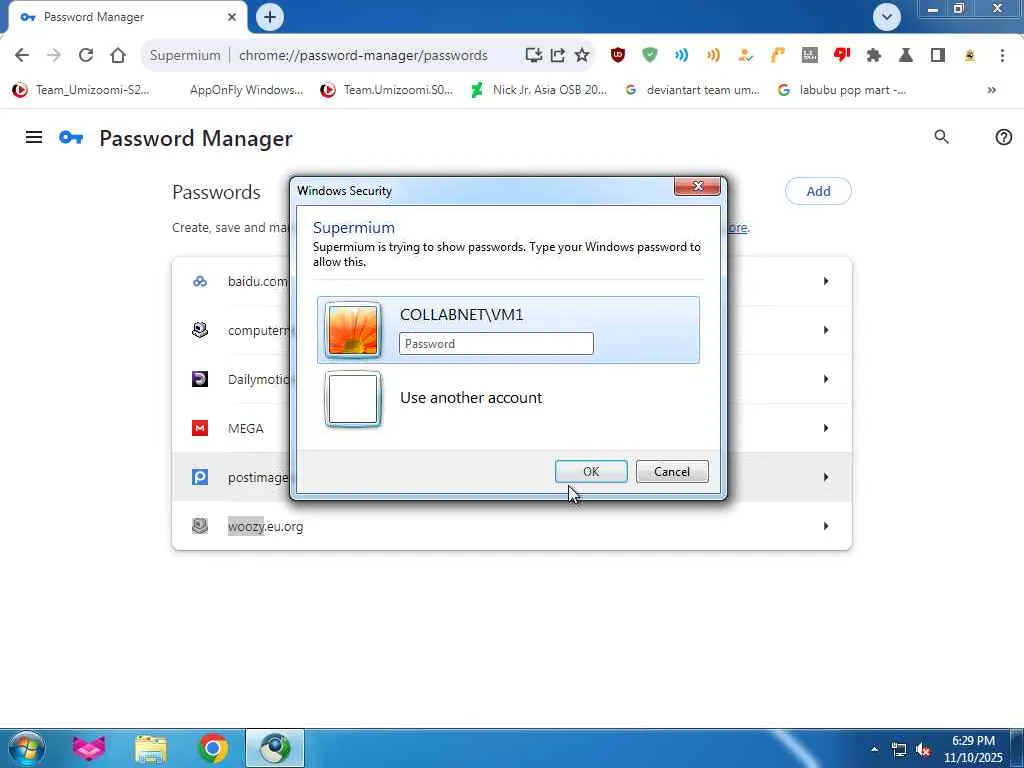Image resolution: width=1024 pixels, height=768 pixels.
Task: Toggle the side panel icon
Action: (938, 56)
